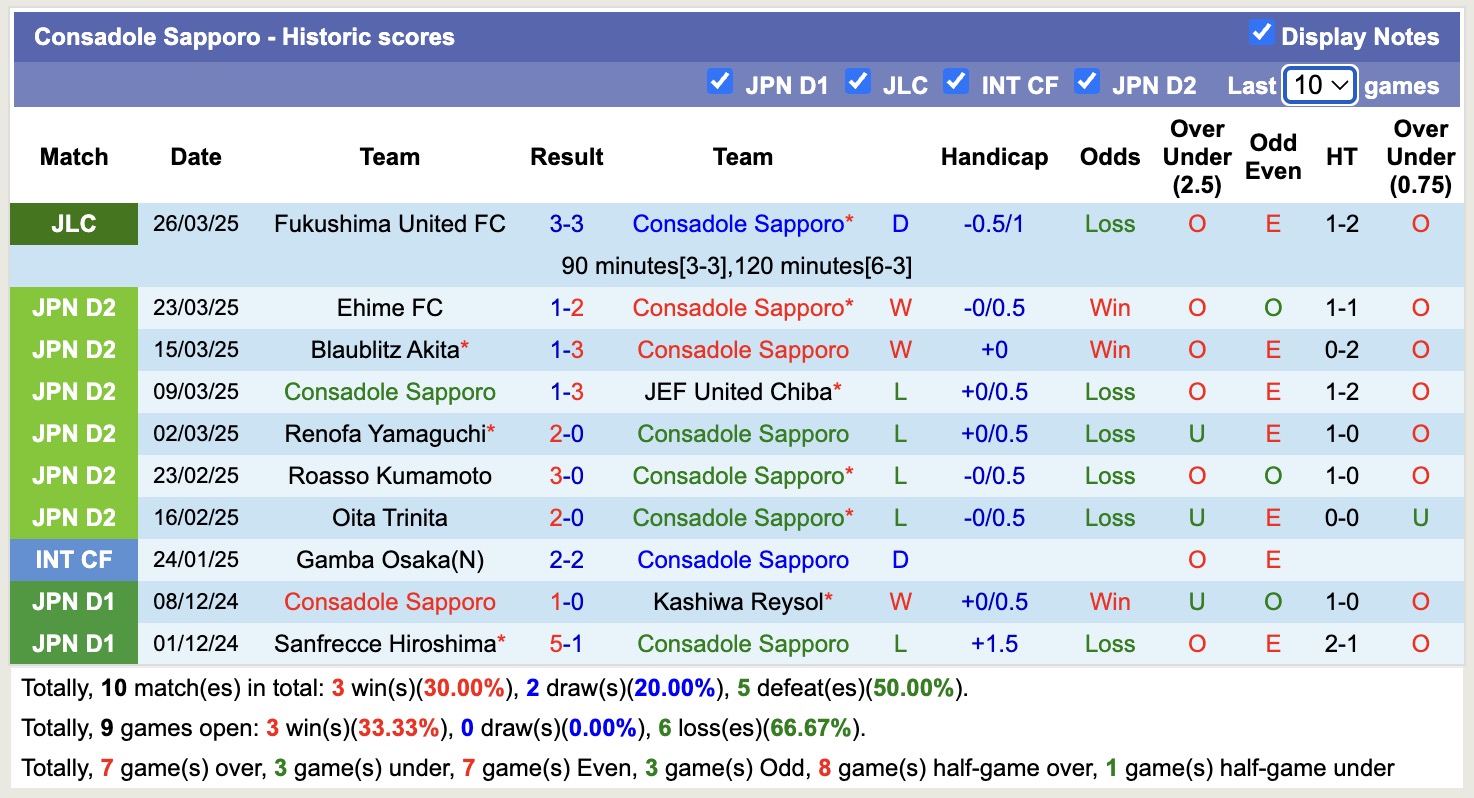The width and height of the screenshot is (1474, 798).
Task: Open Sanfrecce Hiroshima team link
Action: pos(385,644)
